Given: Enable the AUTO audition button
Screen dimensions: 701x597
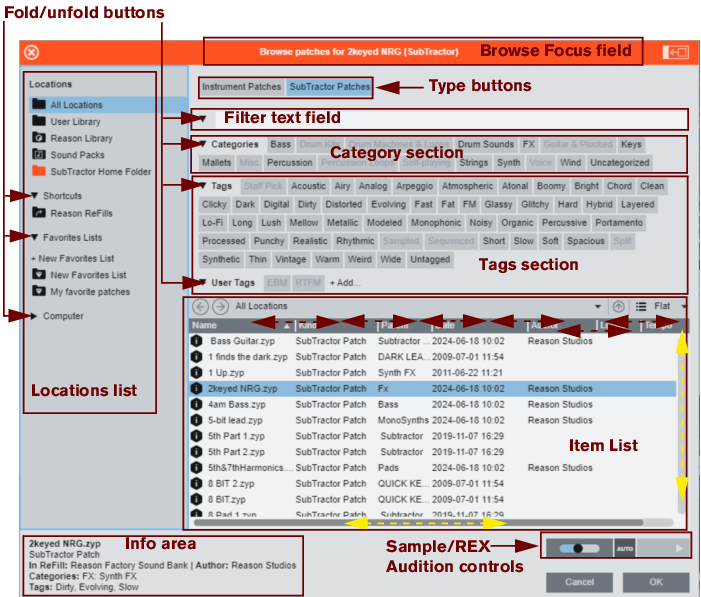Looking at the screenshot, I should pos(625,548).
